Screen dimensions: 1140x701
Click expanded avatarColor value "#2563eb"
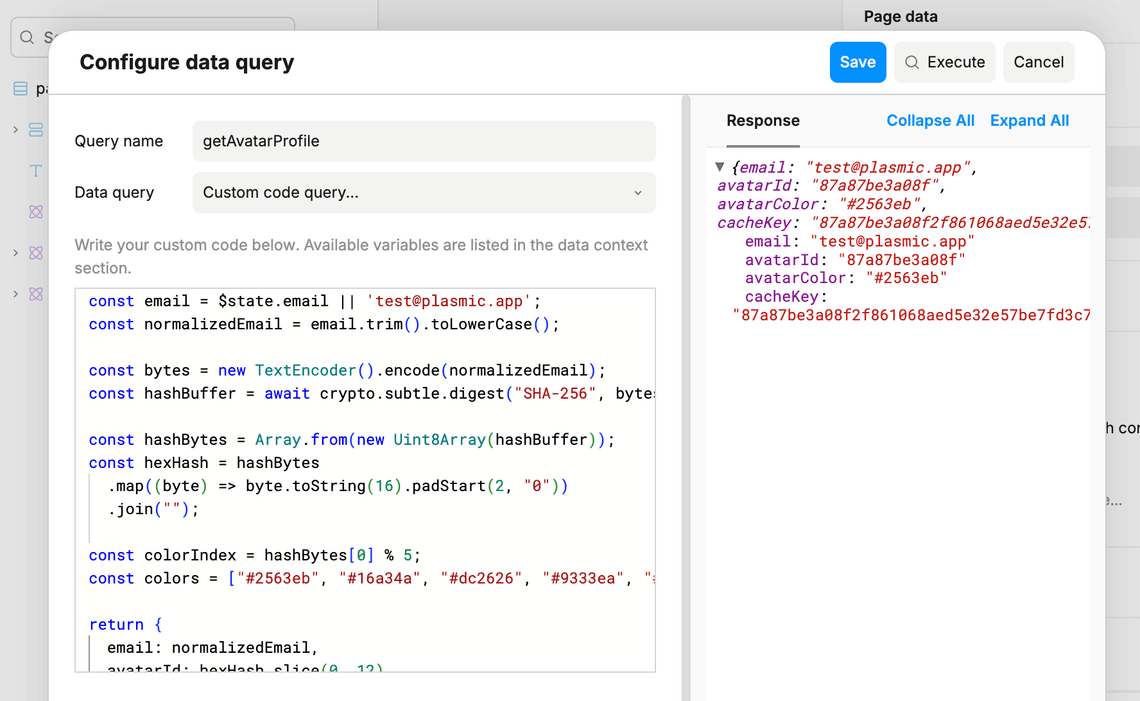click(906, 278)
